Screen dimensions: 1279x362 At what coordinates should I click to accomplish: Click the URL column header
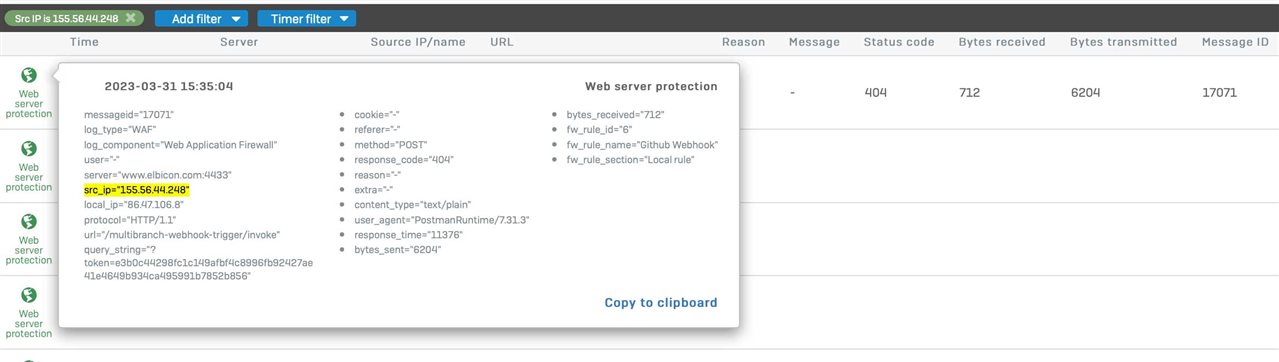(502, 42)
